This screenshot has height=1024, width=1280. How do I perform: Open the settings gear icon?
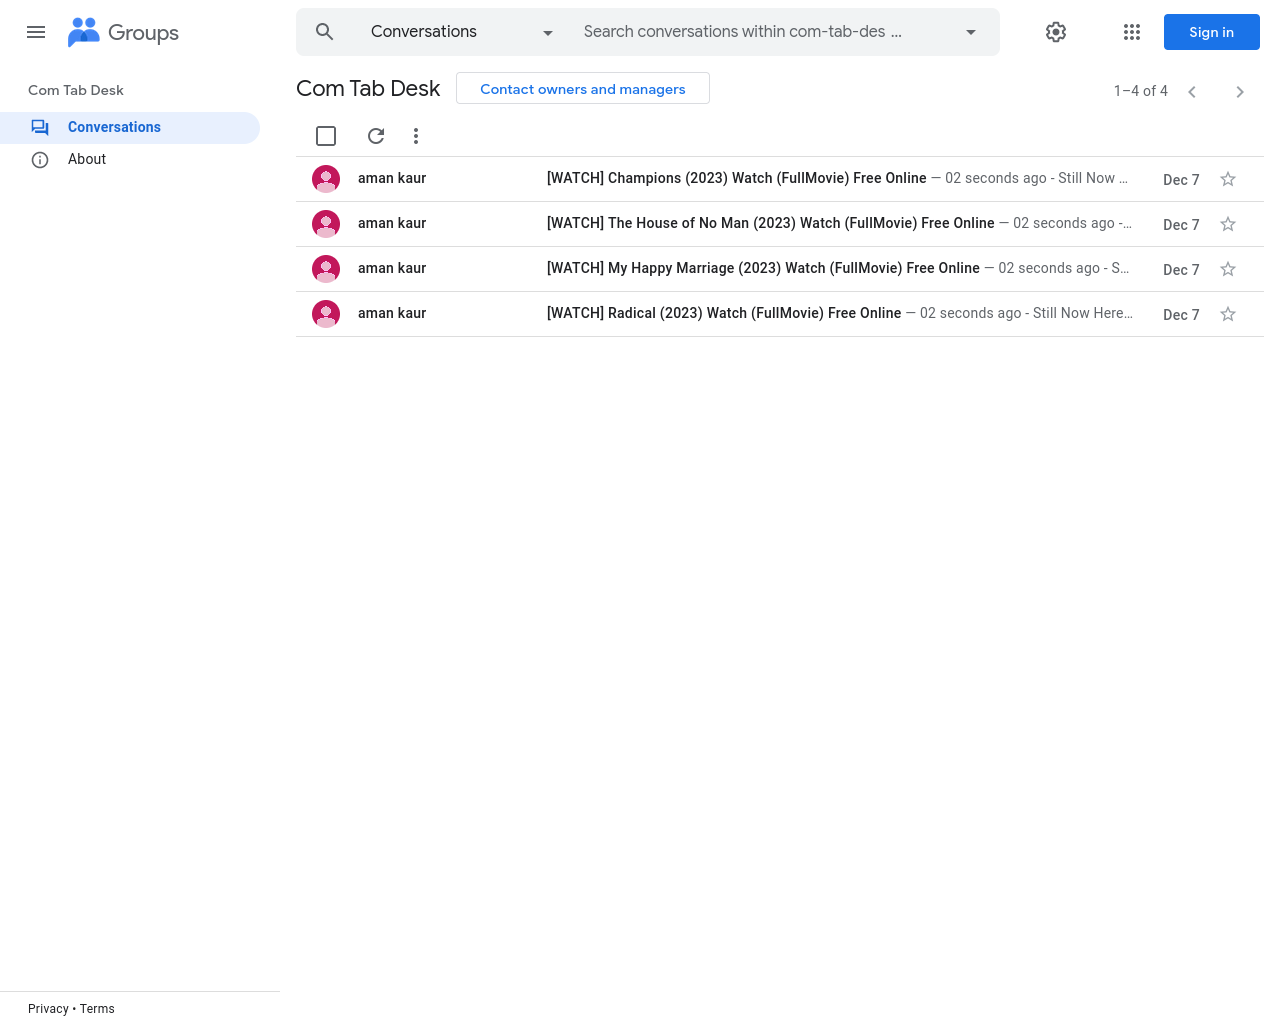[1056, 32]
